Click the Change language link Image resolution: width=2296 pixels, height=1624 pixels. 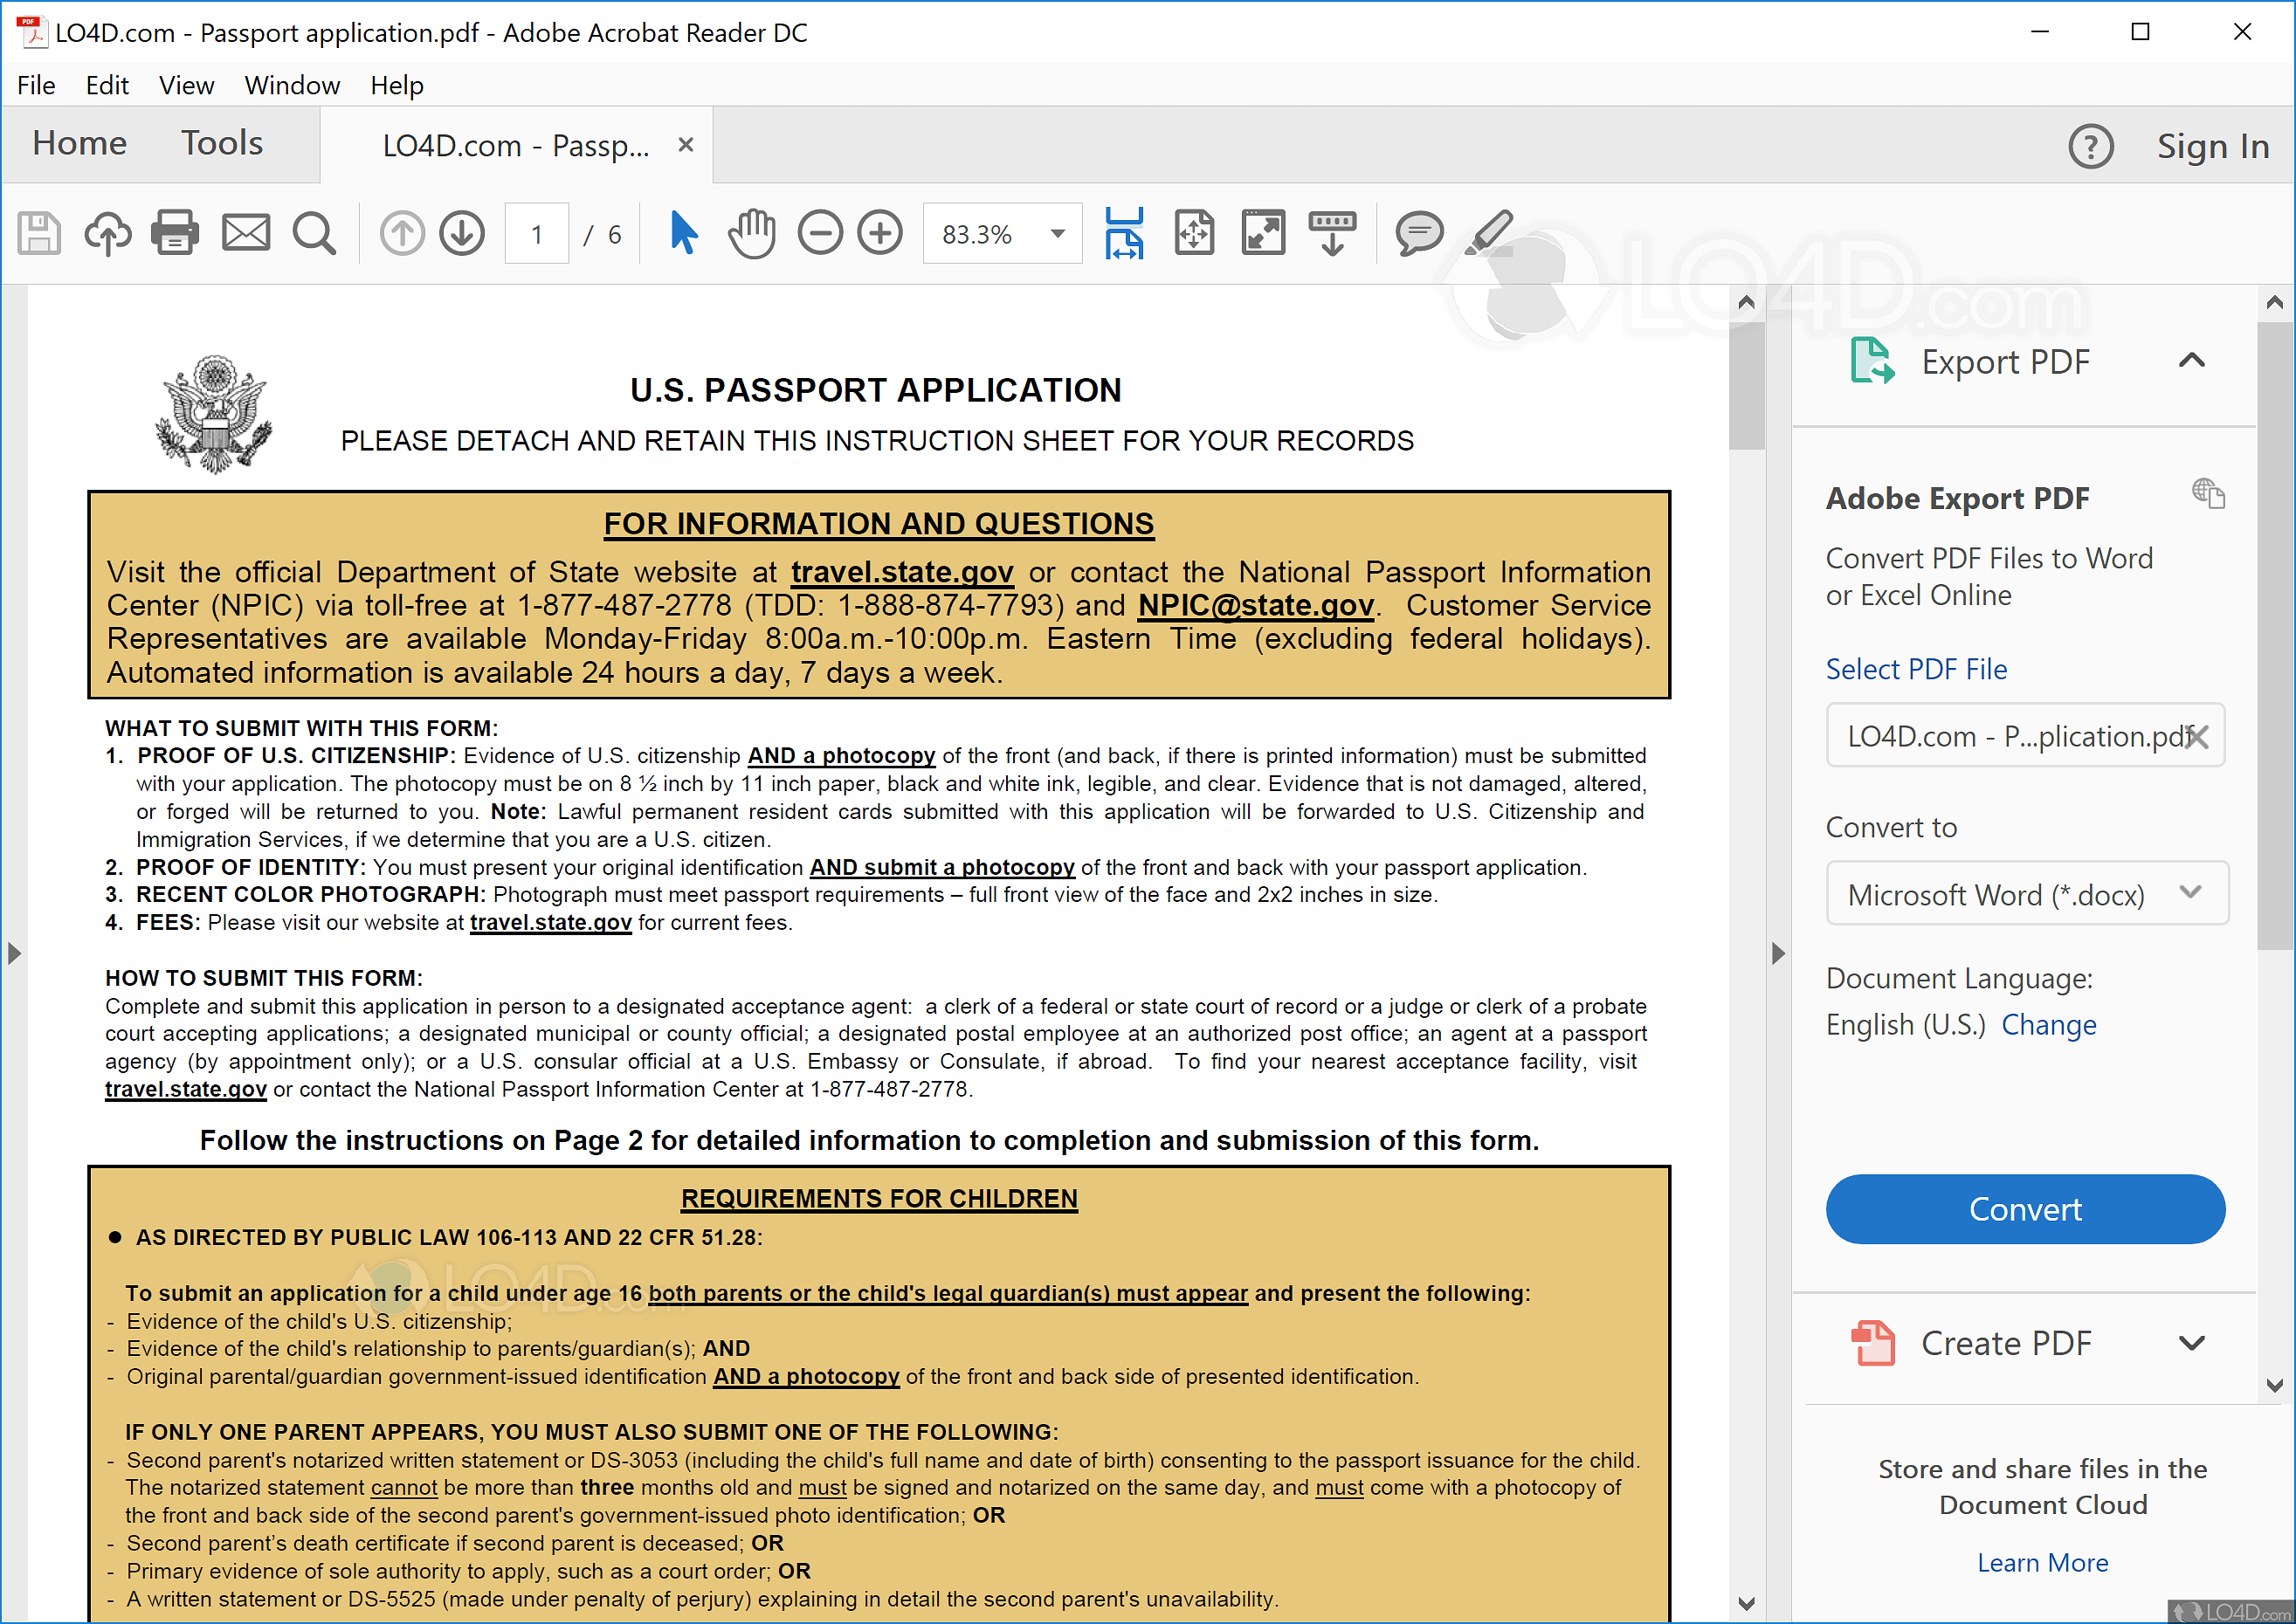click(2048, 1025)
